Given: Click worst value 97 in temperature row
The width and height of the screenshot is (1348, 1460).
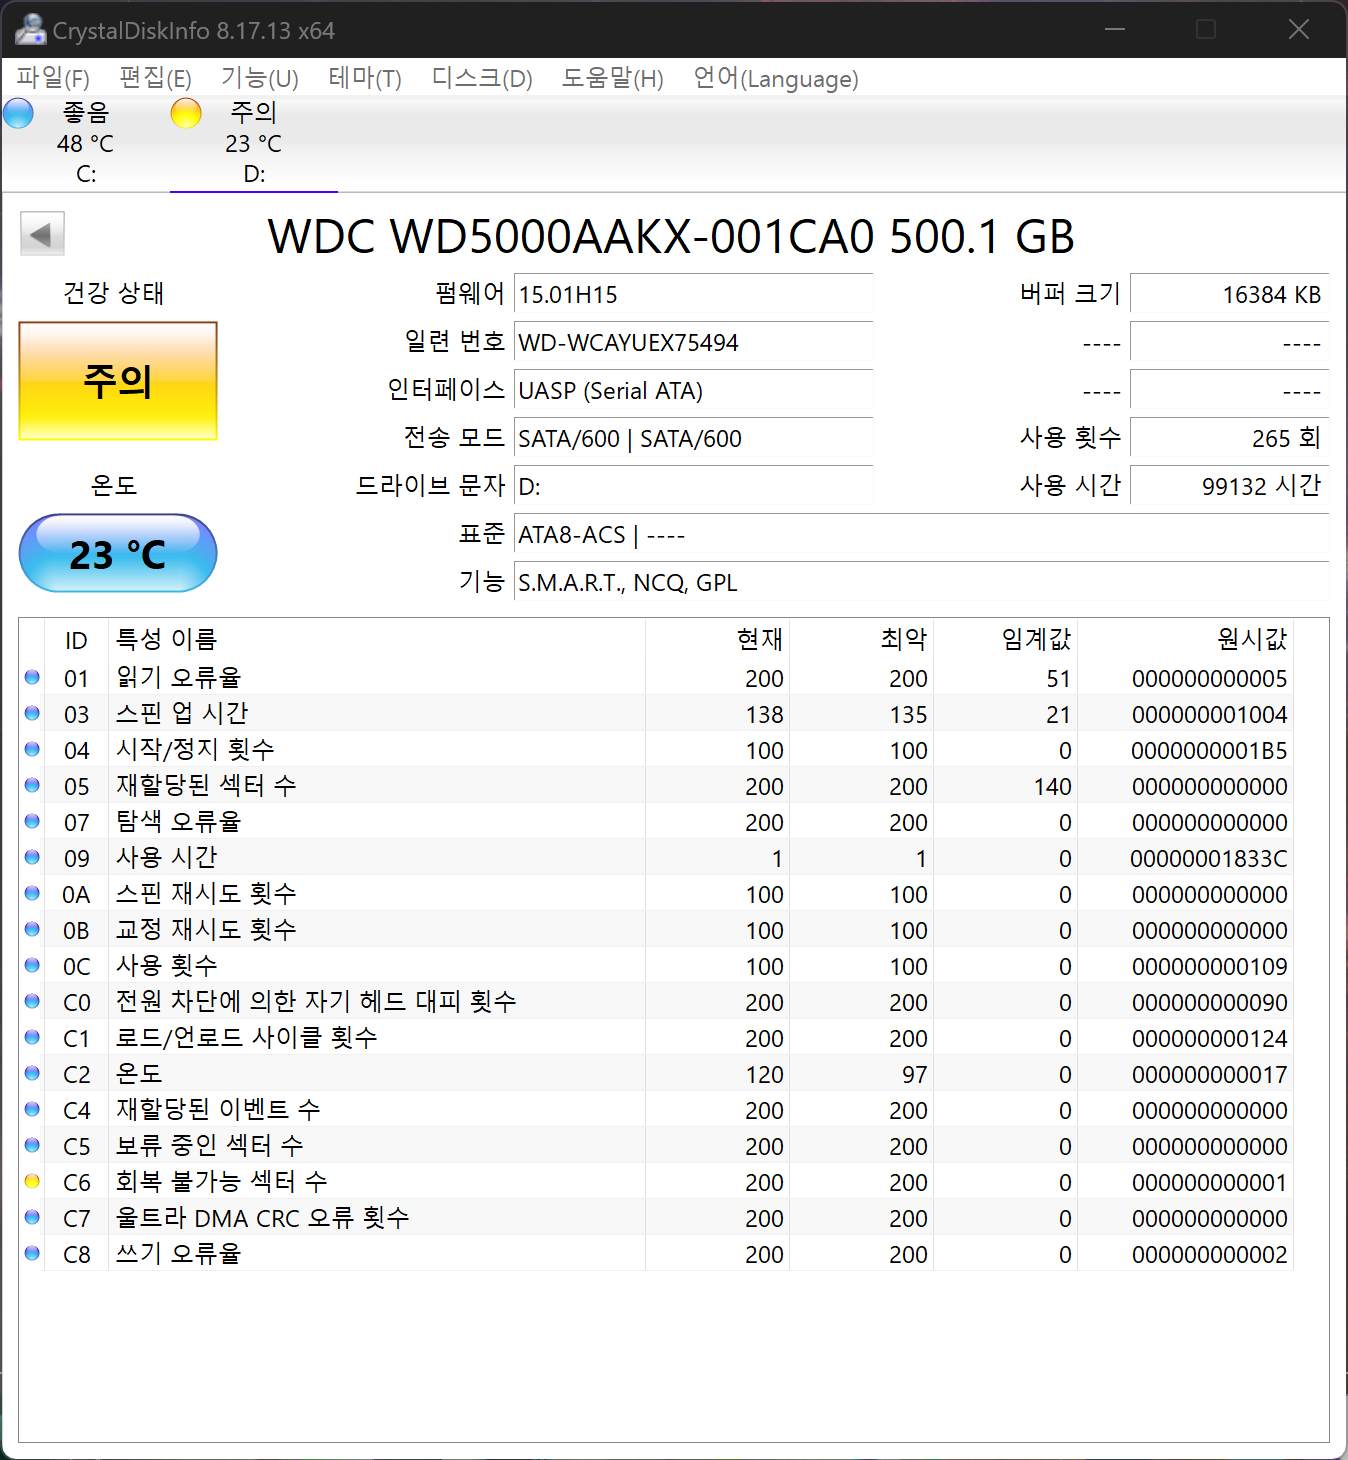Looking at the screenshot, I should point(915,1074).
